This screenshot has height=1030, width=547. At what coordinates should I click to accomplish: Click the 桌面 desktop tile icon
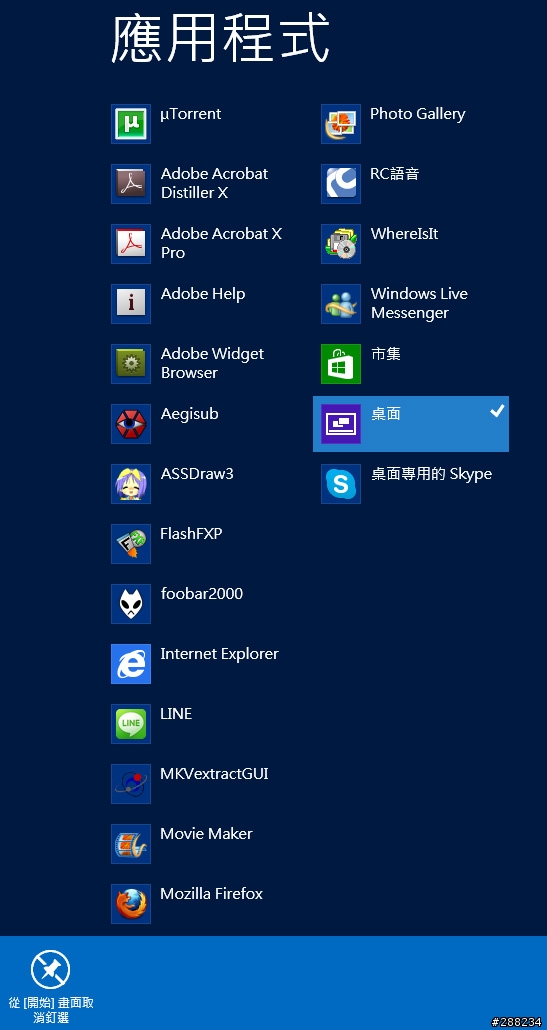point(341,424)
